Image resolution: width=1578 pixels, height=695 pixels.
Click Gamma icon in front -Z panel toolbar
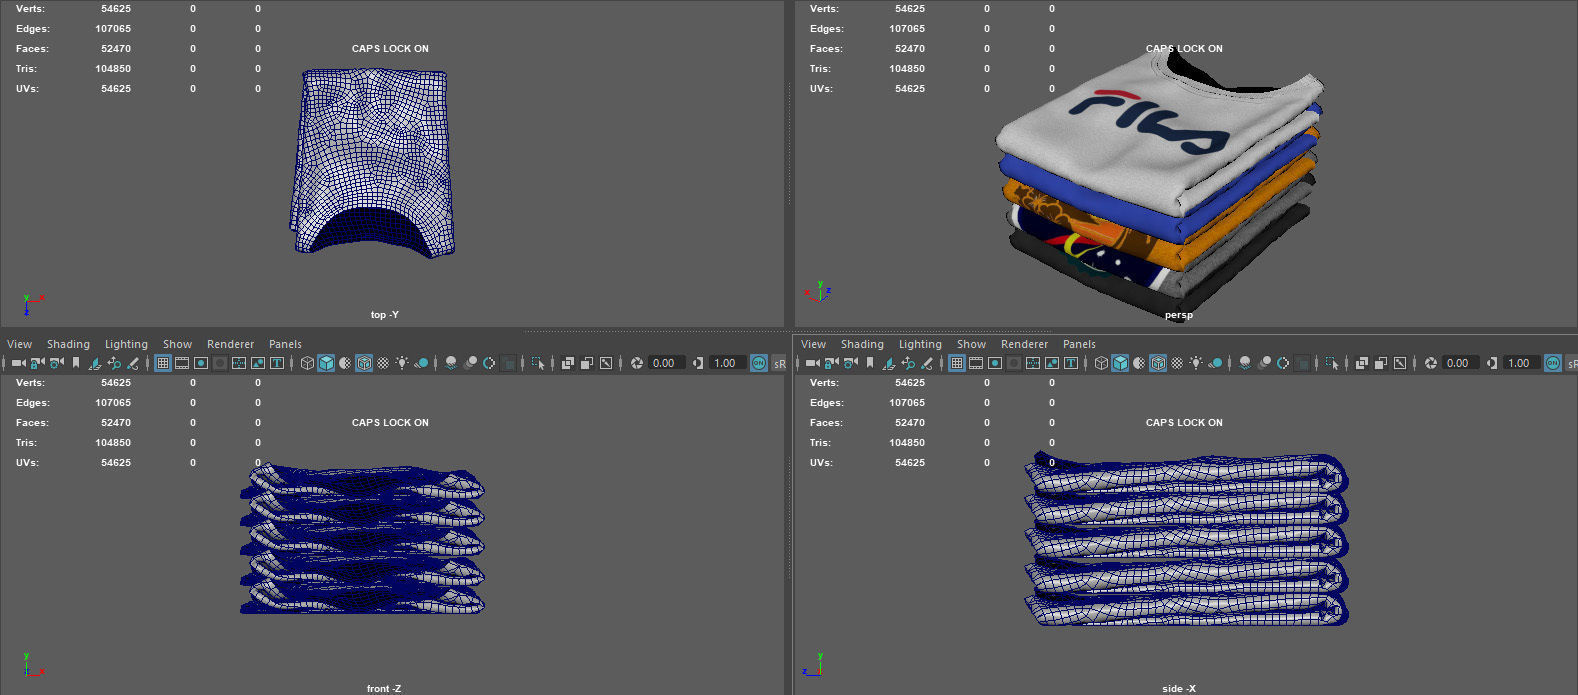point(697,363)
